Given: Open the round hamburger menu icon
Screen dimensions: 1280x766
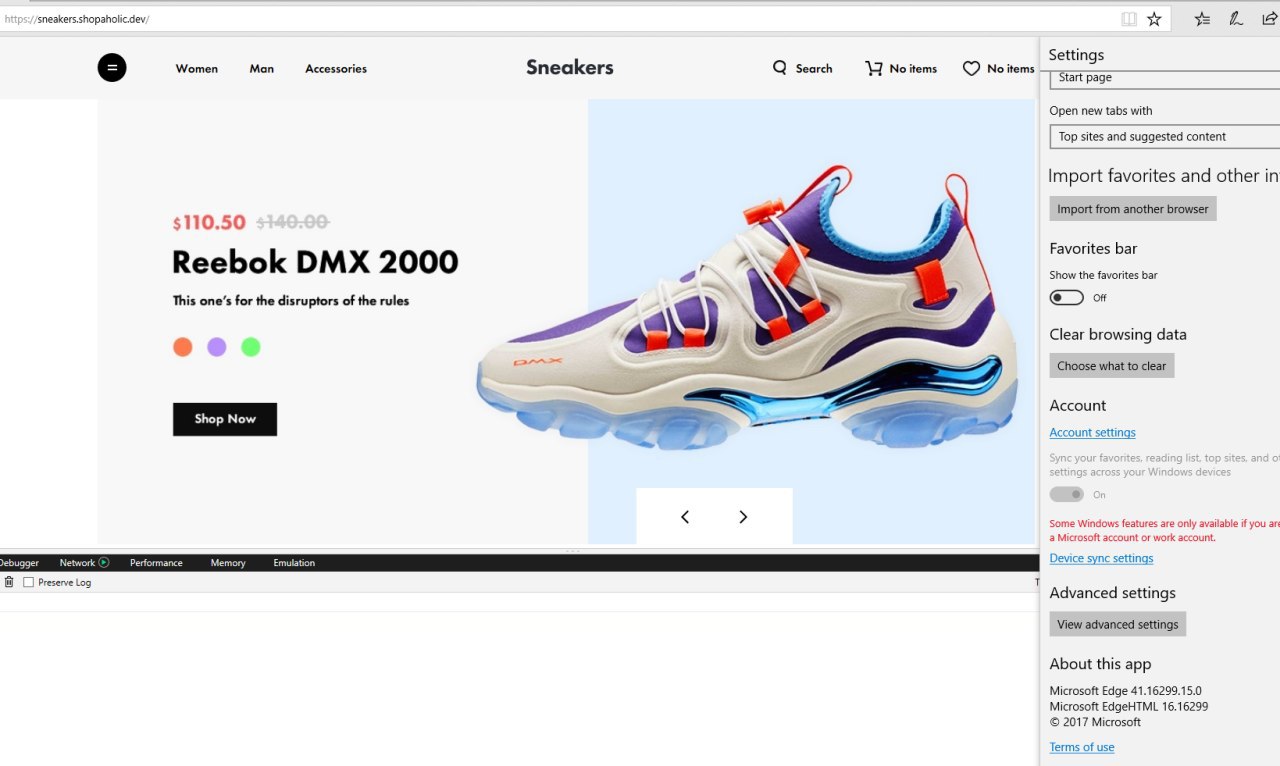Looking at the screenshot, I should [x=112, y=68].
